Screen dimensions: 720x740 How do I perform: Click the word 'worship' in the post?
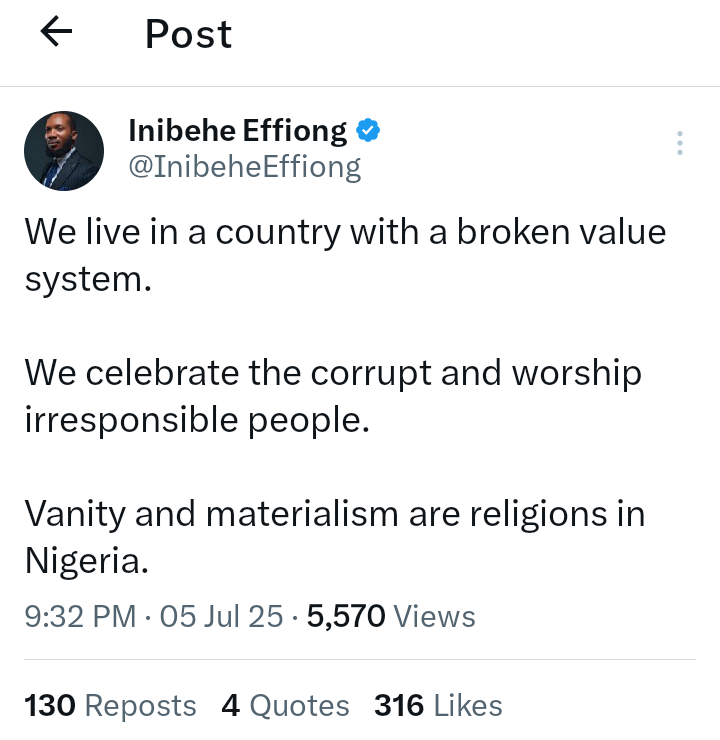pyautogui.click(x=576, y=373)
